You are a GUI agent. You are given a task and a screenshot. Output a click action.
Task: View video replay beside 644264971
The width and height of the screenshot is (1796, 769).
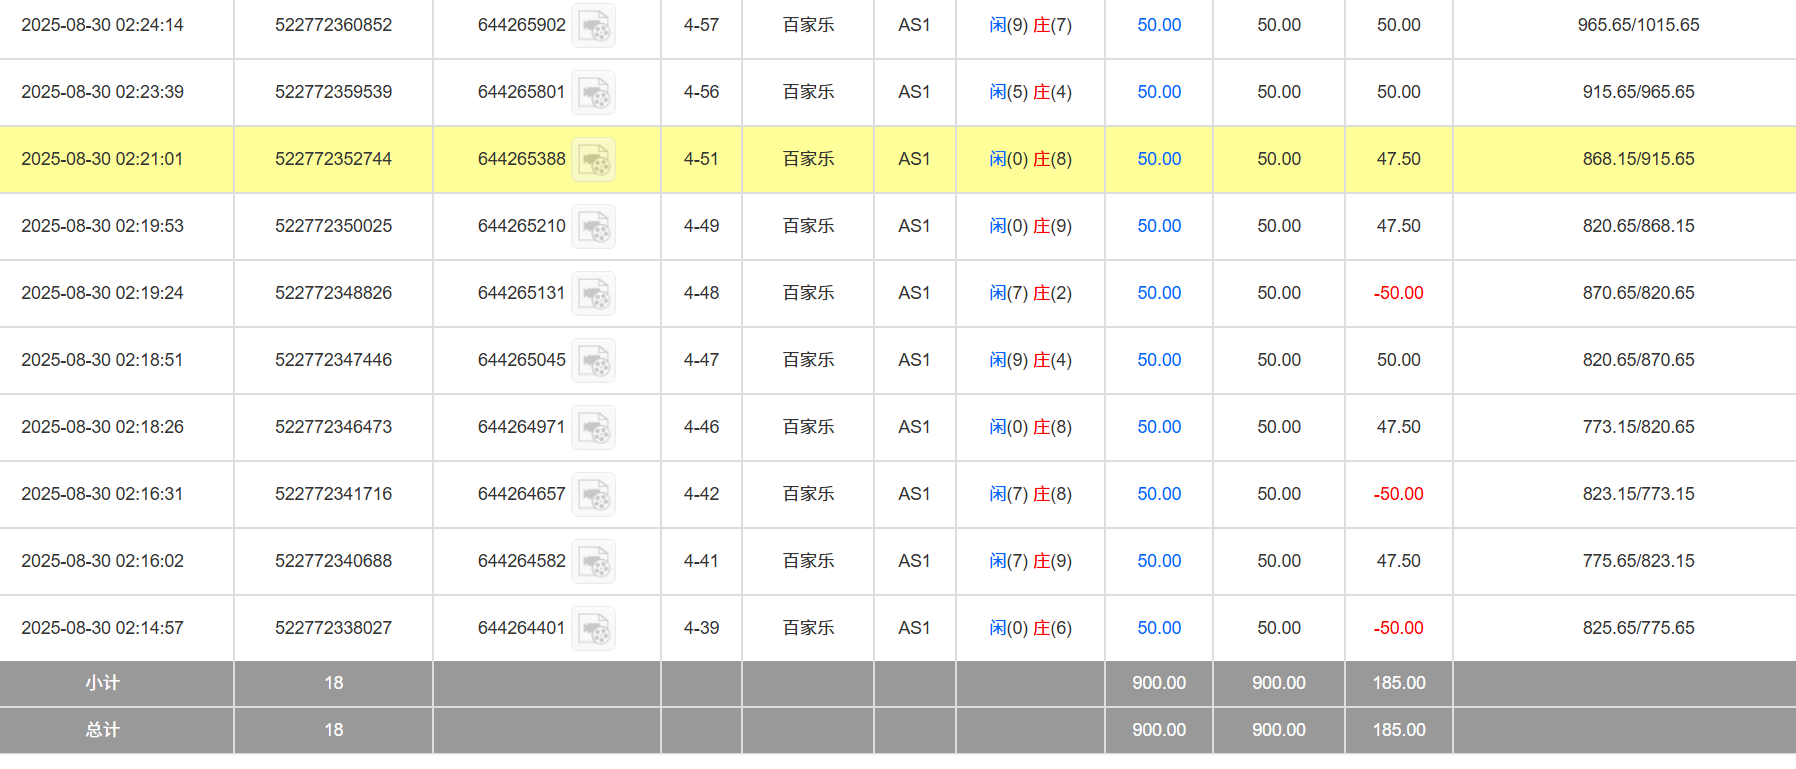(x=594, y=428)
